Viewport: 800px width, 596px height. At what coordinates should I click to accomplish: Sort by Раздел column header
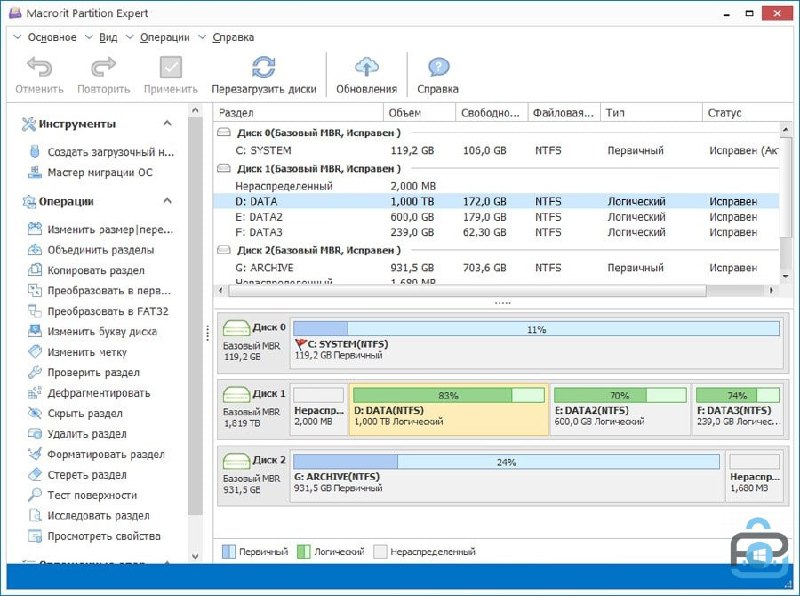[298, 112]
